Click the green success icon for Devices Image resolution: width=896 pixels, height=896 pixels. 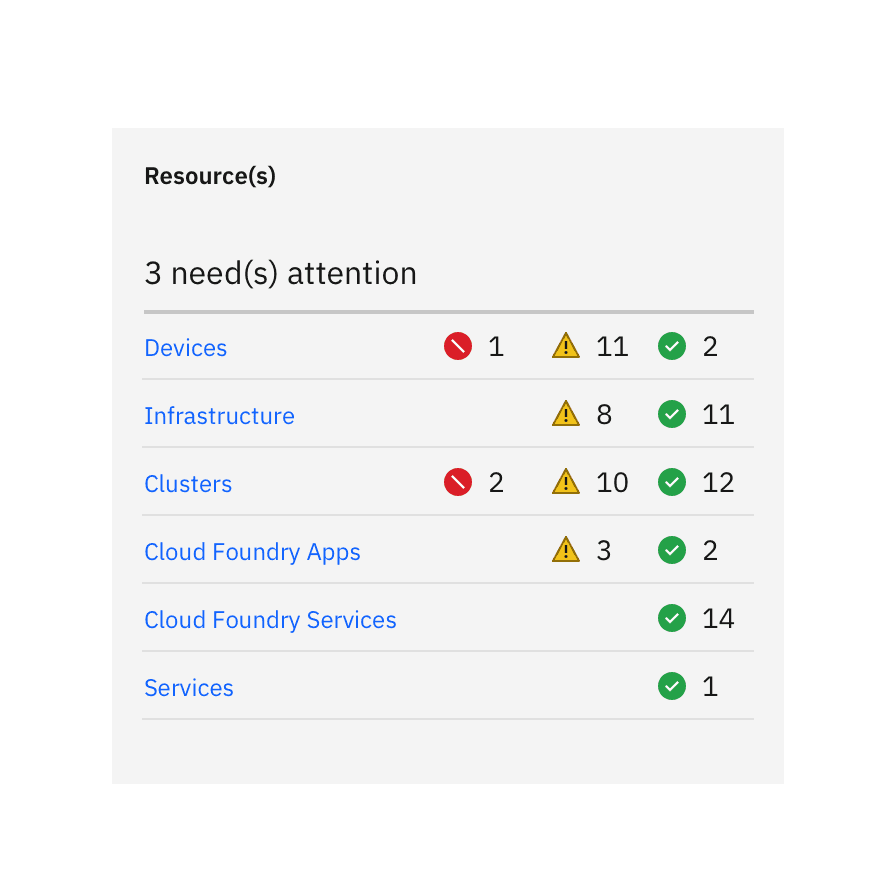[x=672, y=347]
